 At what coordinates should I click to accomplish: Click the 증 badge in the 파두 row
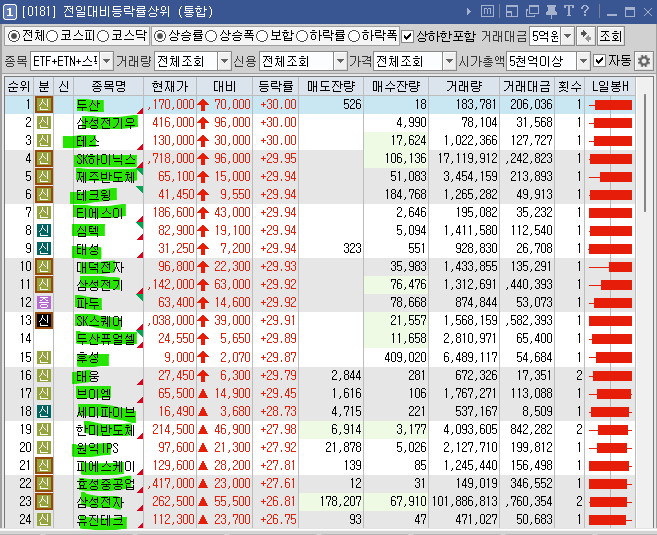tap(44, 302)
